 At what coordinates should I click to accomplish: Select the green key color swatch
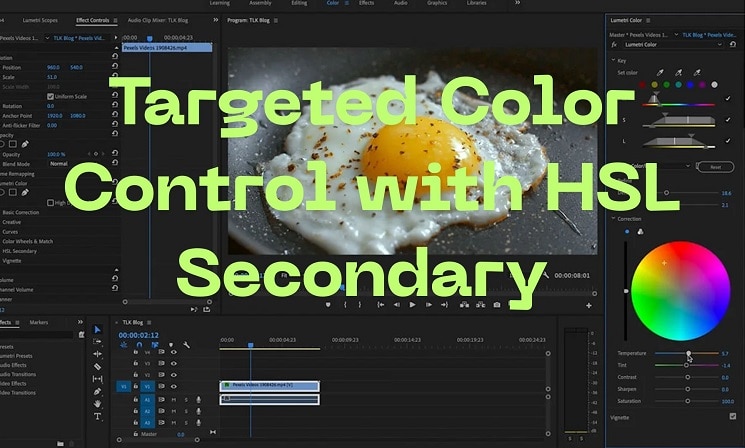[x=667, y=85]
